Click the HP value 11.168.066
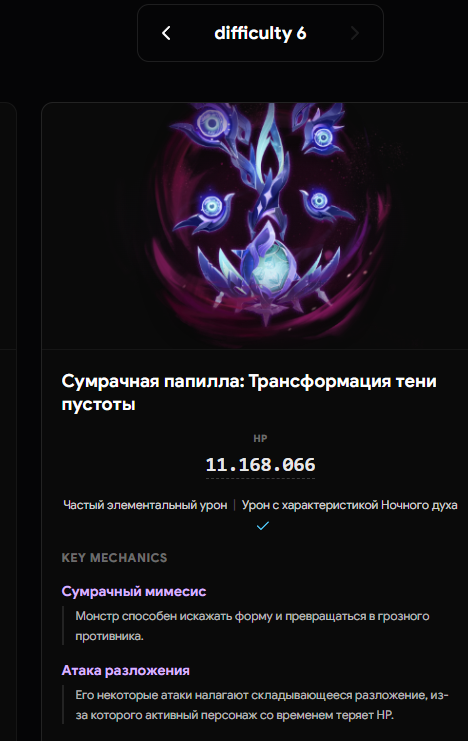468x741 pixels. pyautogui.click(x=260, y=465)
